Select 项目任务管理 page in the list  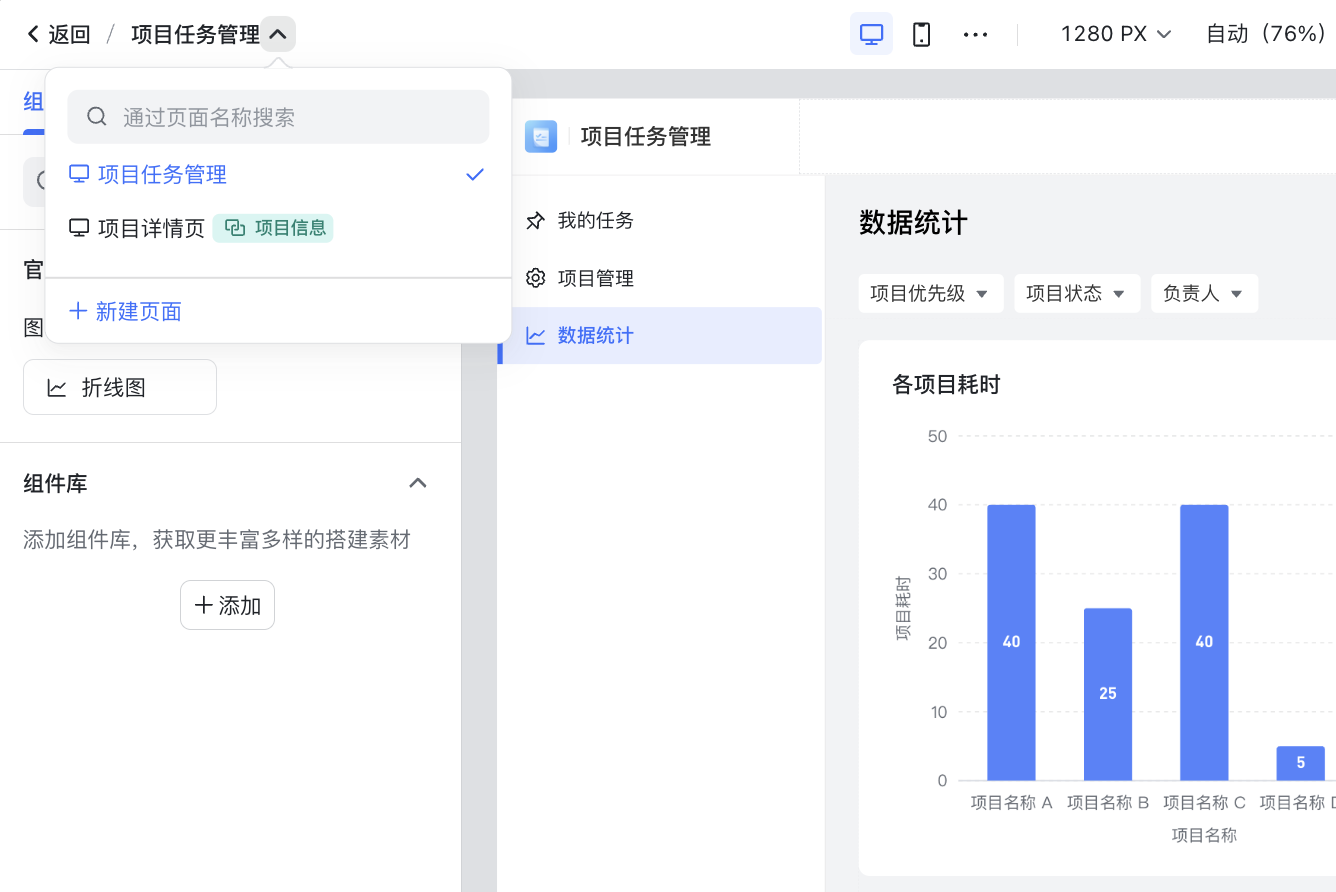[278, 175]
